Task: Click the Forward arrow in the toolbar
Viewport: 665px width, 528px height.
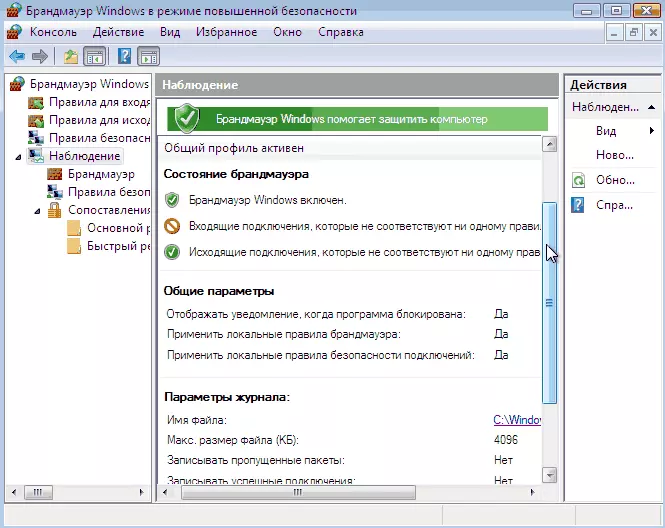Action: pyautogui.click(x=39, y=56)
